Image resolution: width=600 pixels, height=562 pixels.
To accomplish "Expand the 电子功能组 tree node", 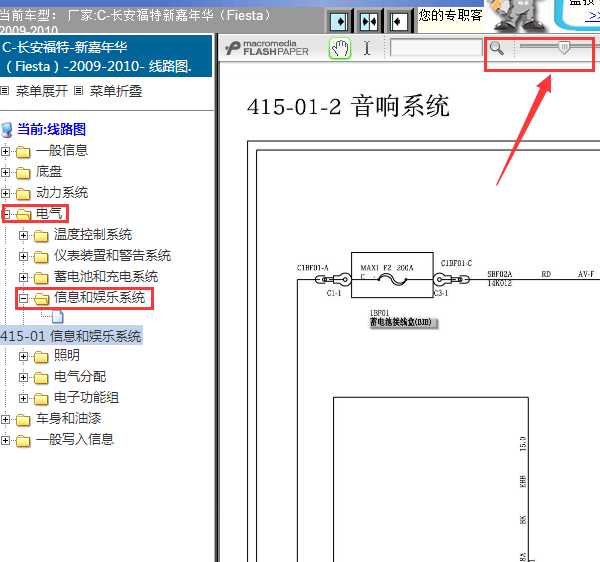I will coord(23,399).
